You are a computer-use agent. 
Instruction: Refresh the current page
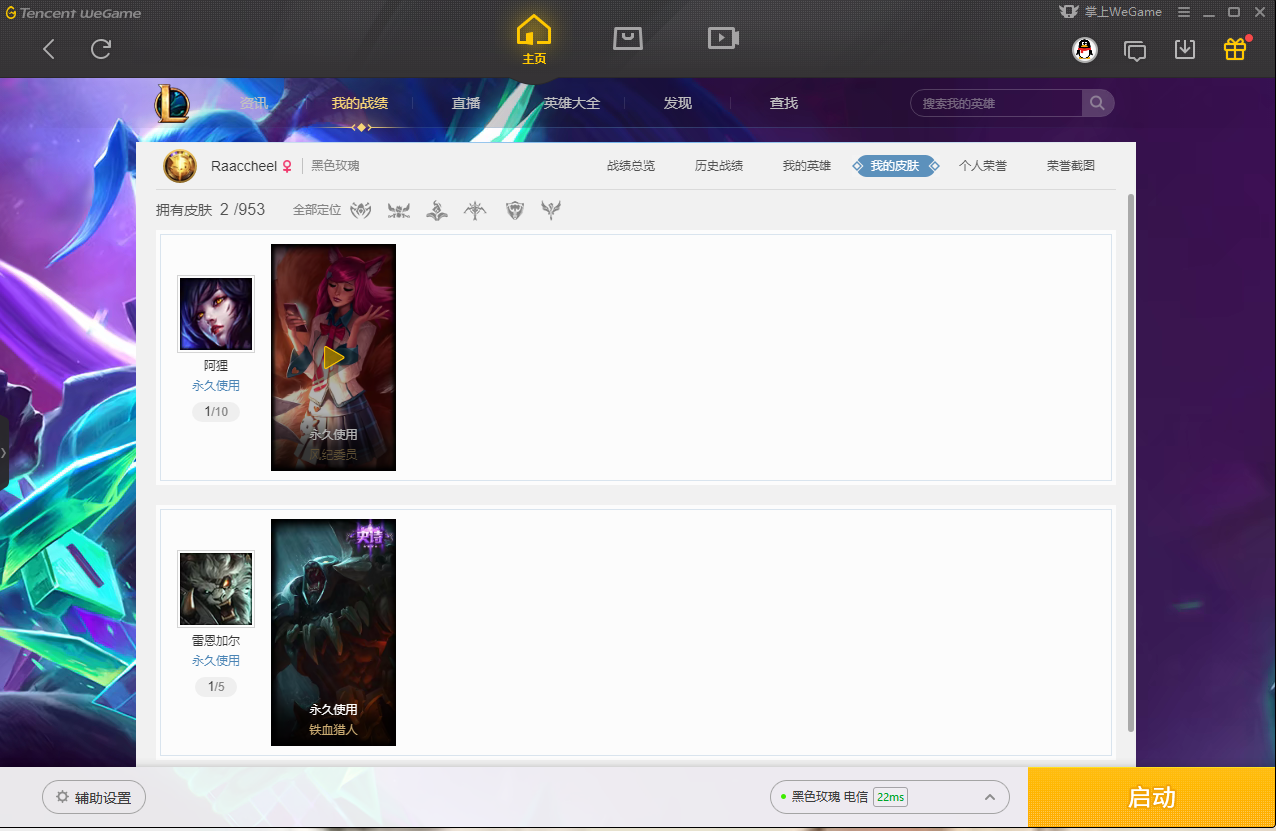[x=101, y=49]
